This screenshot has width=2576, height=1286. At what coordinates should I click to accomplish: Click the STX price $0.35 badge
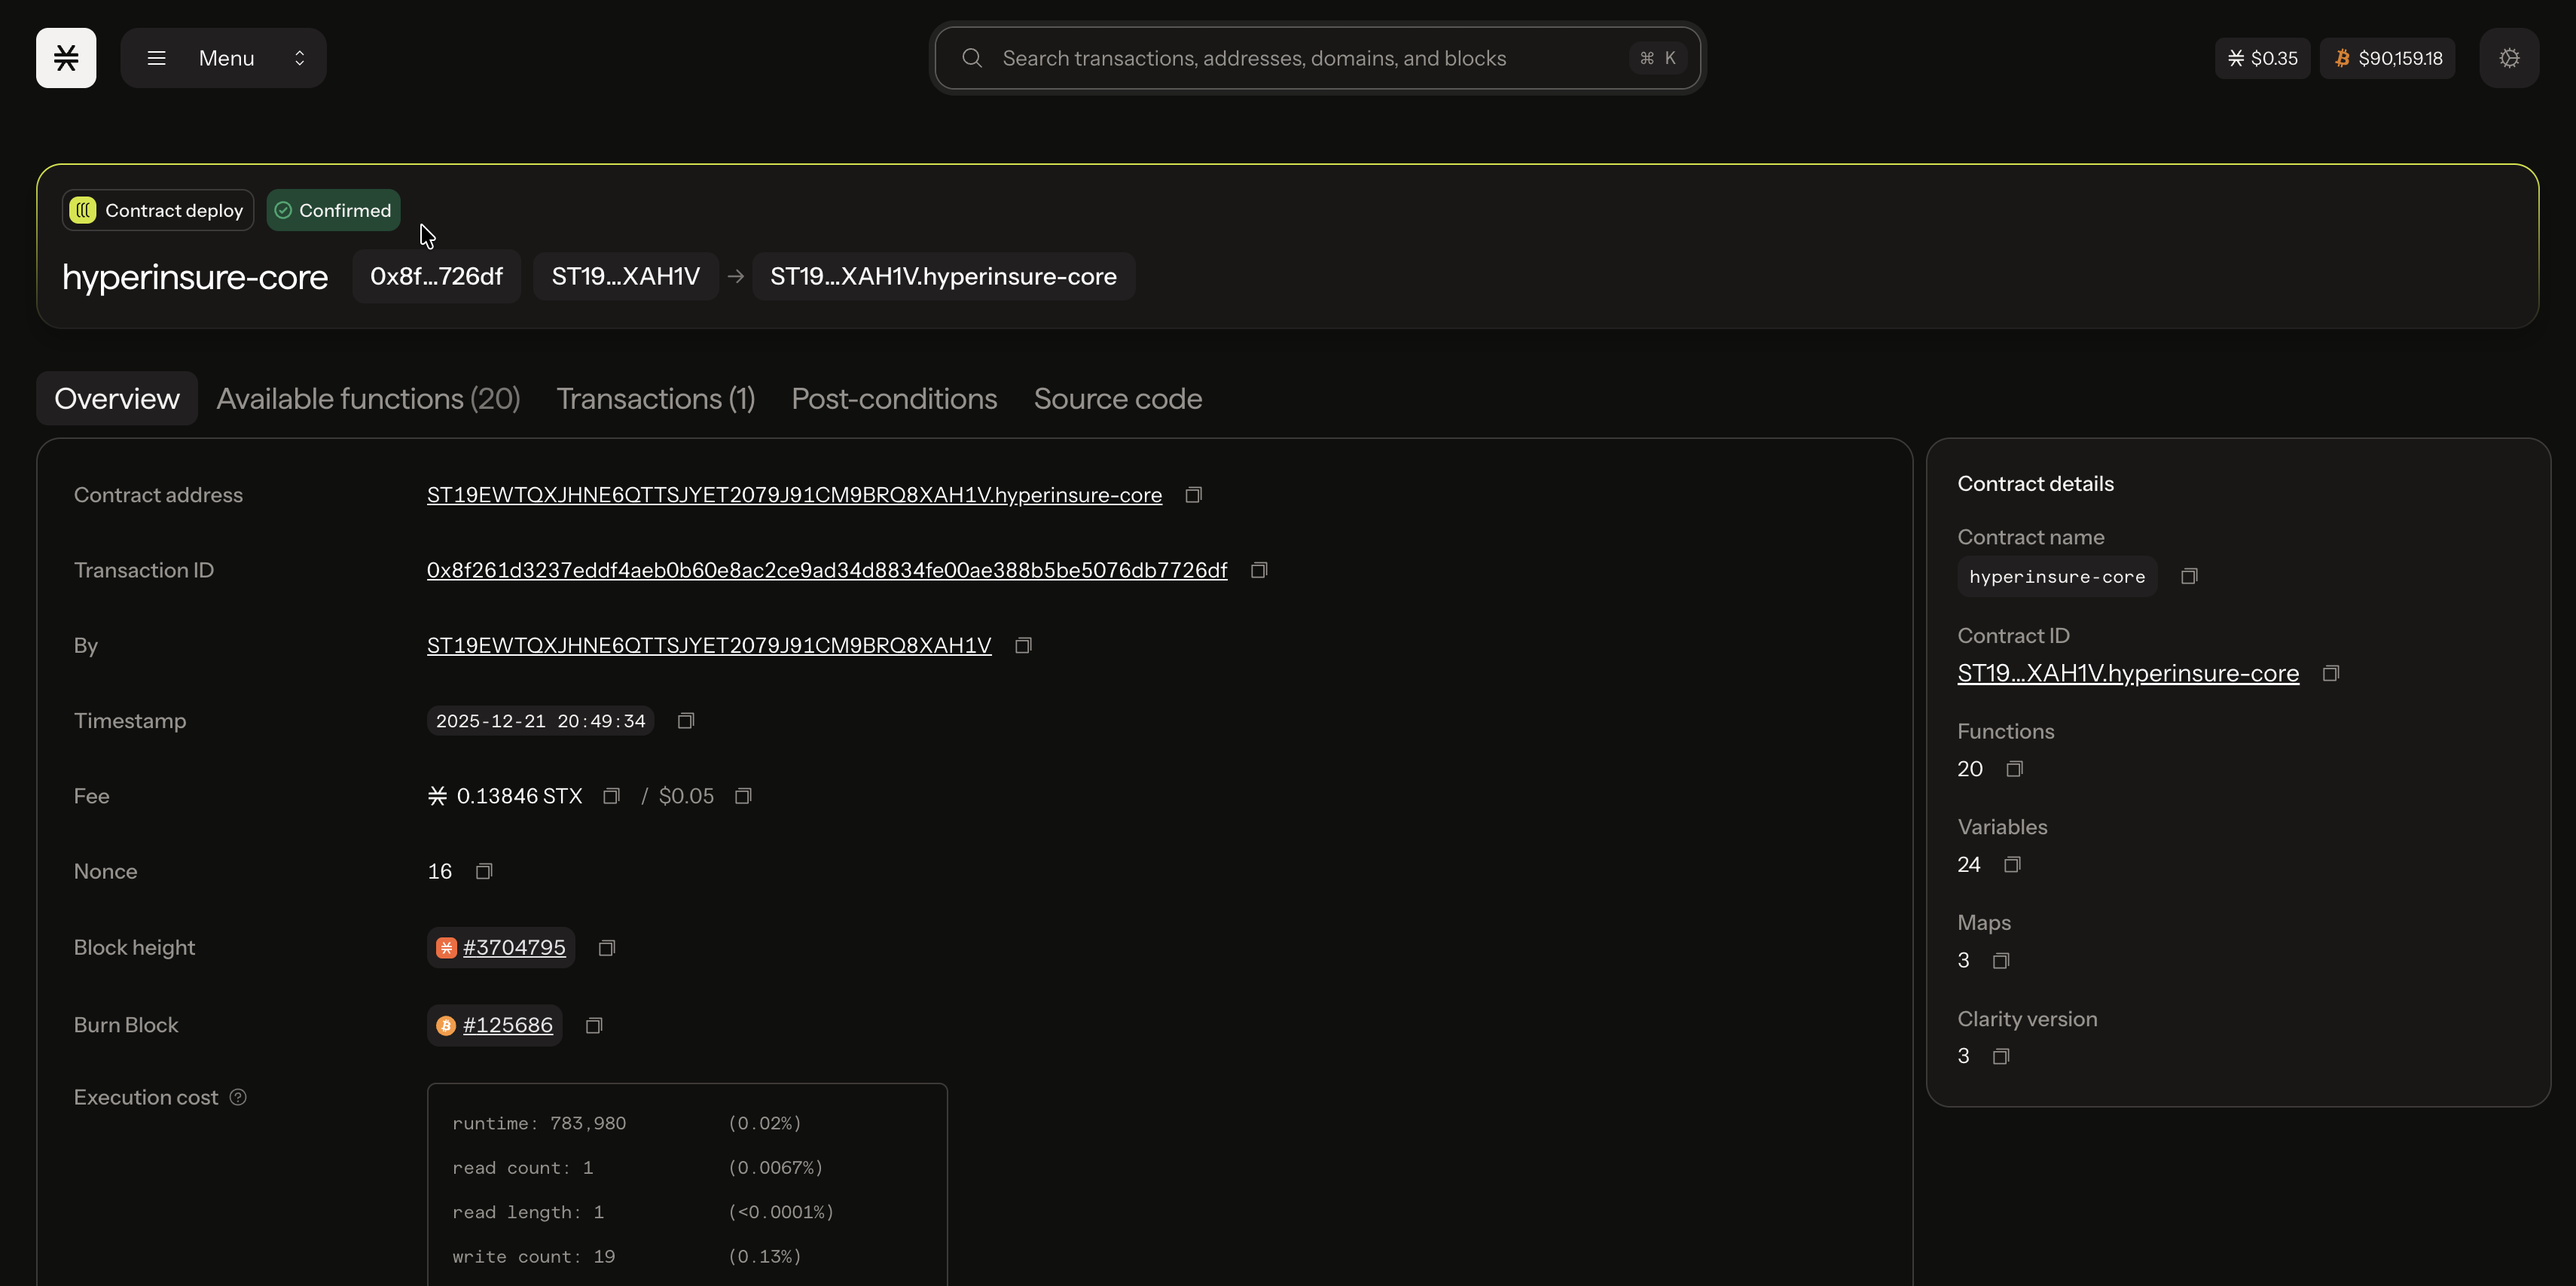2262,58
